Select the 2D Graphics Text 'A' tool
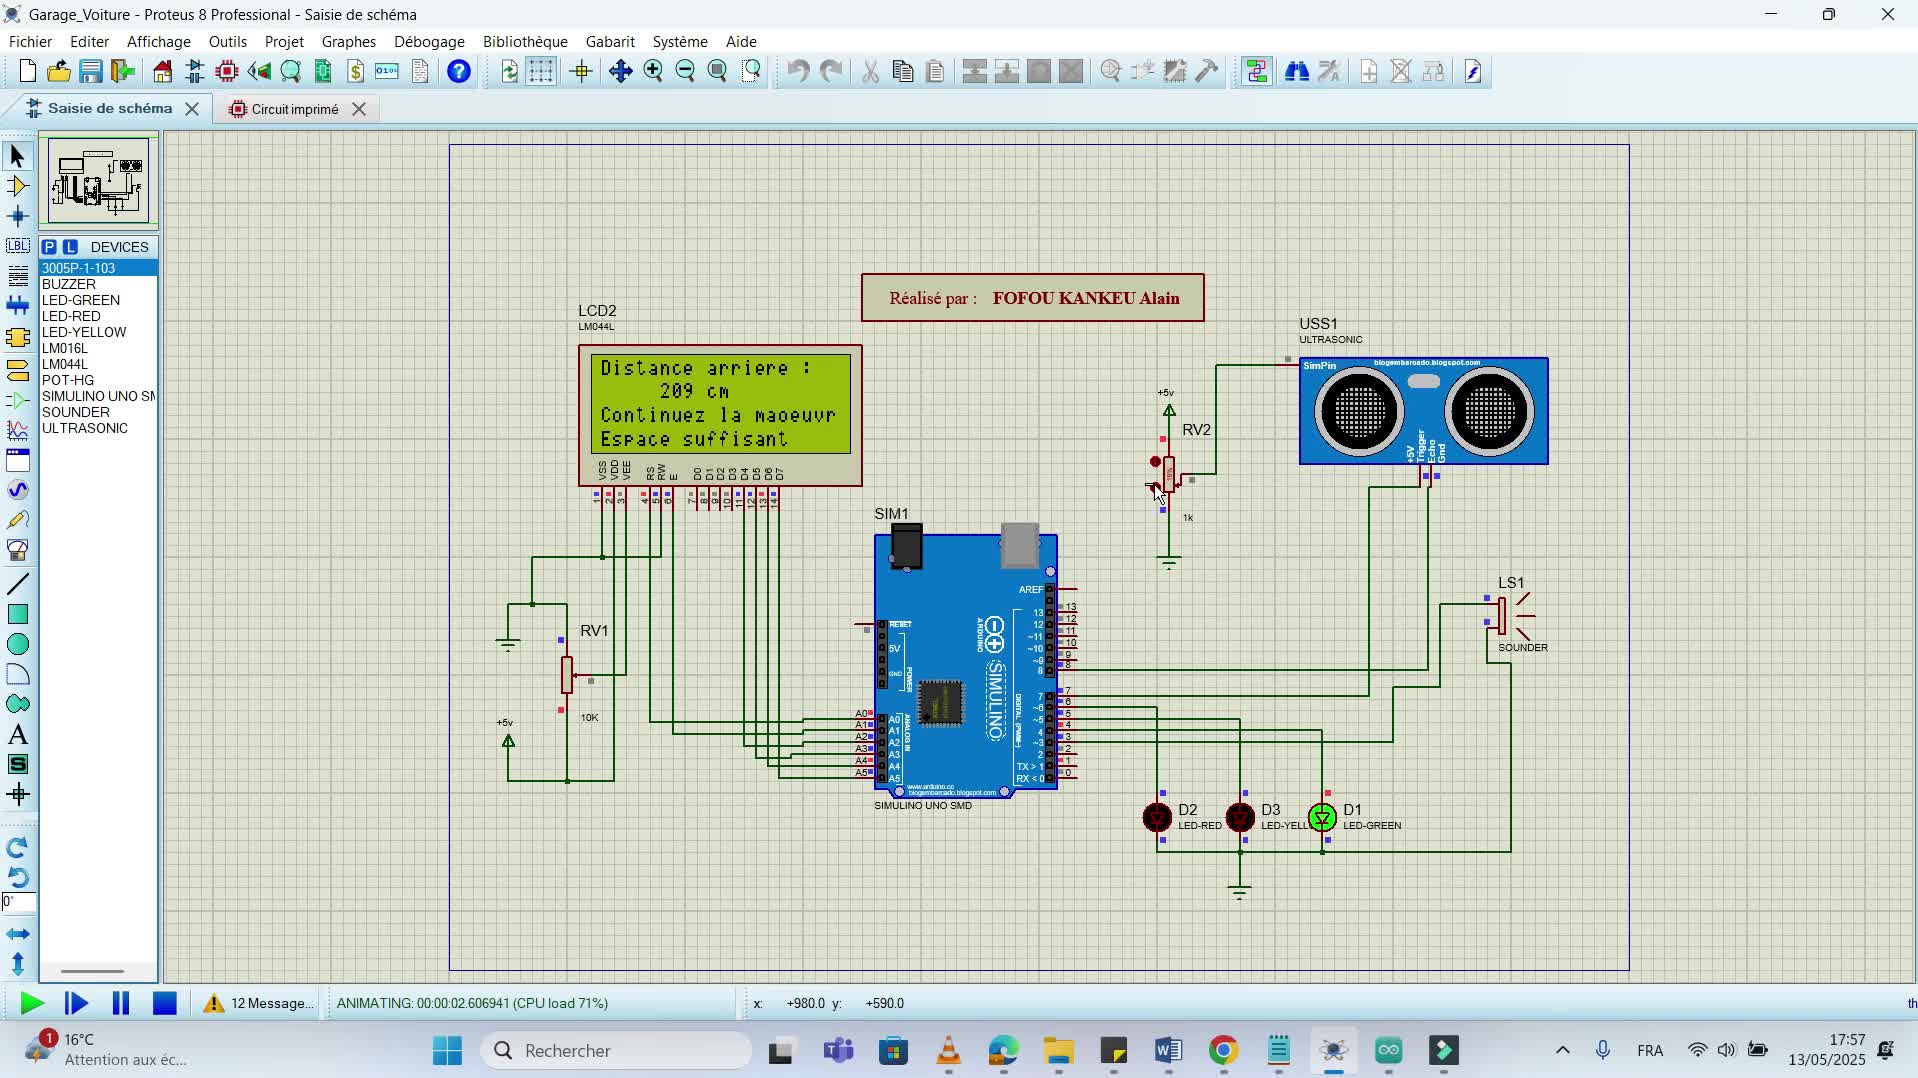 click(17, 735)
